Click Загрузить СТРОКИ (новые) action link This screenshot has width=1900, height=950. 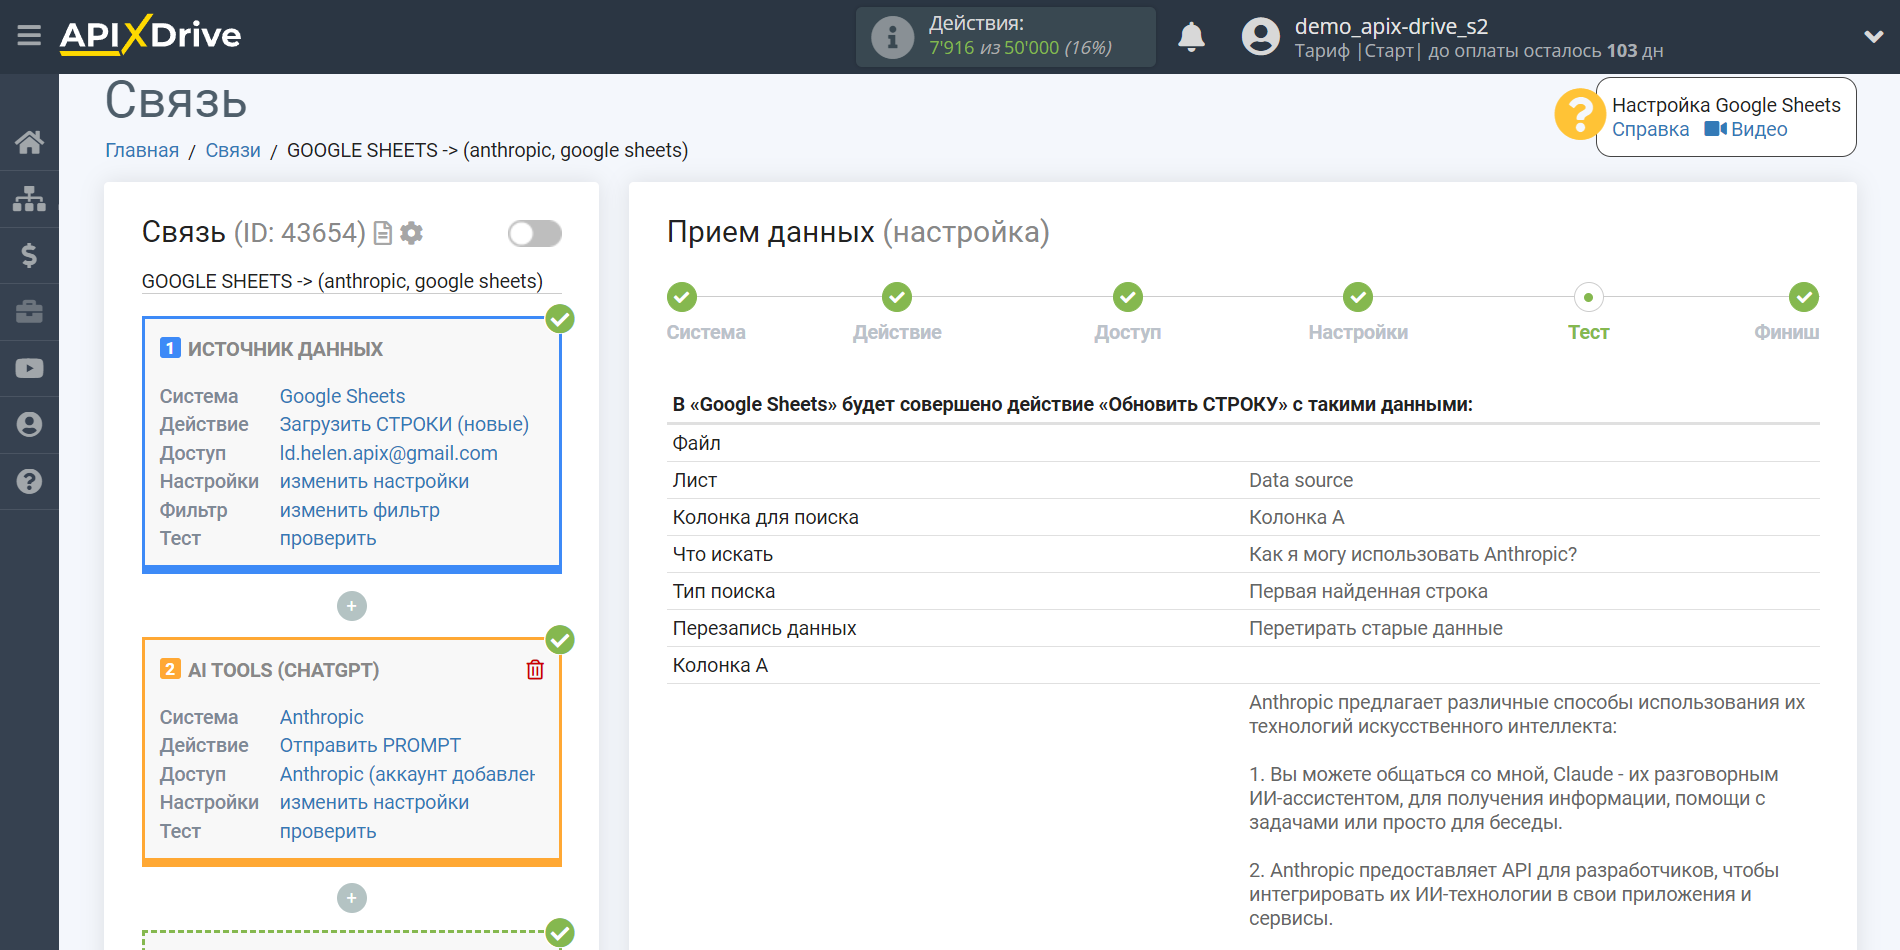[404, 425]
